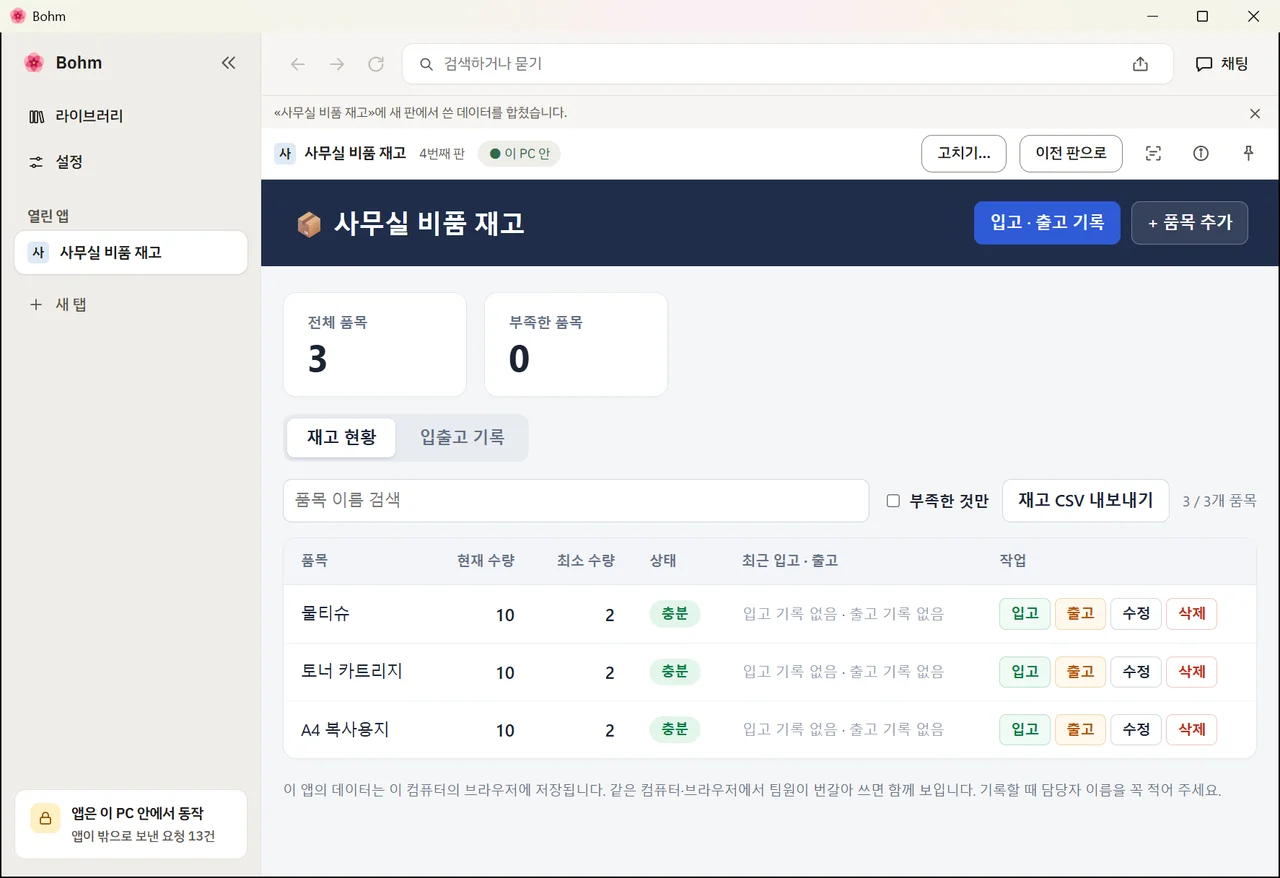Enable the 부족한 것만 checkbox
This screenshot has height=878, width=1280.
893,501
